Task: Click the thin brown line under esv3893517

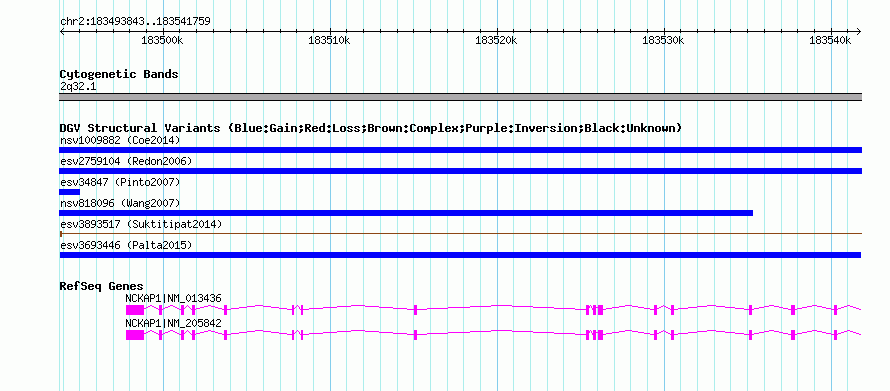Action: tap(460, 233)
